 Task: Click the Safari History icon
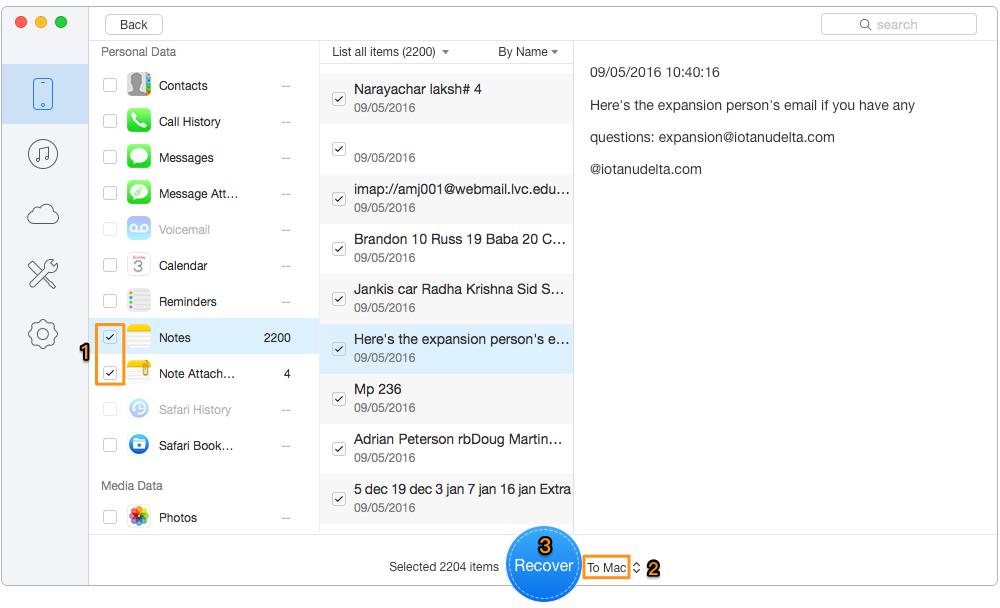(138, 408)
